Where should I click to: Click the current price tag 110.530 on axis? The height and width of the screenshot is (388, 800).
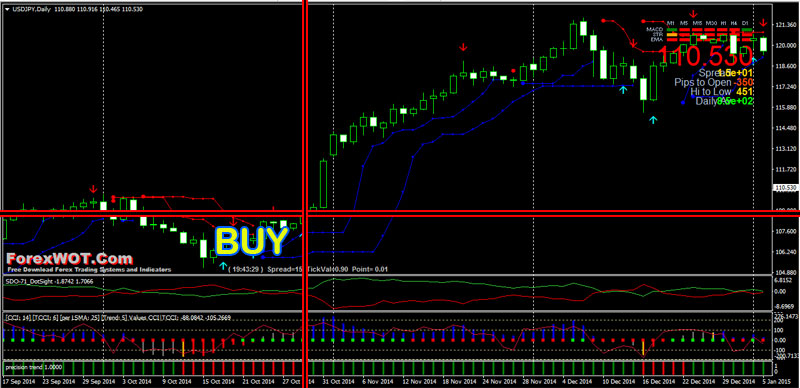(x=786, y=188)
